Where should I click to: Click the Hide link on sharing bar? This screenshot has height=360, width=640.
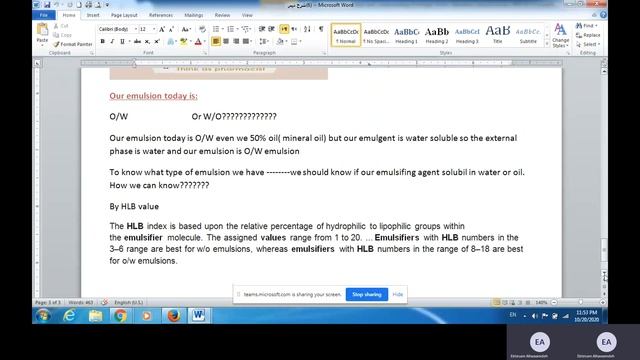(398, 294)
